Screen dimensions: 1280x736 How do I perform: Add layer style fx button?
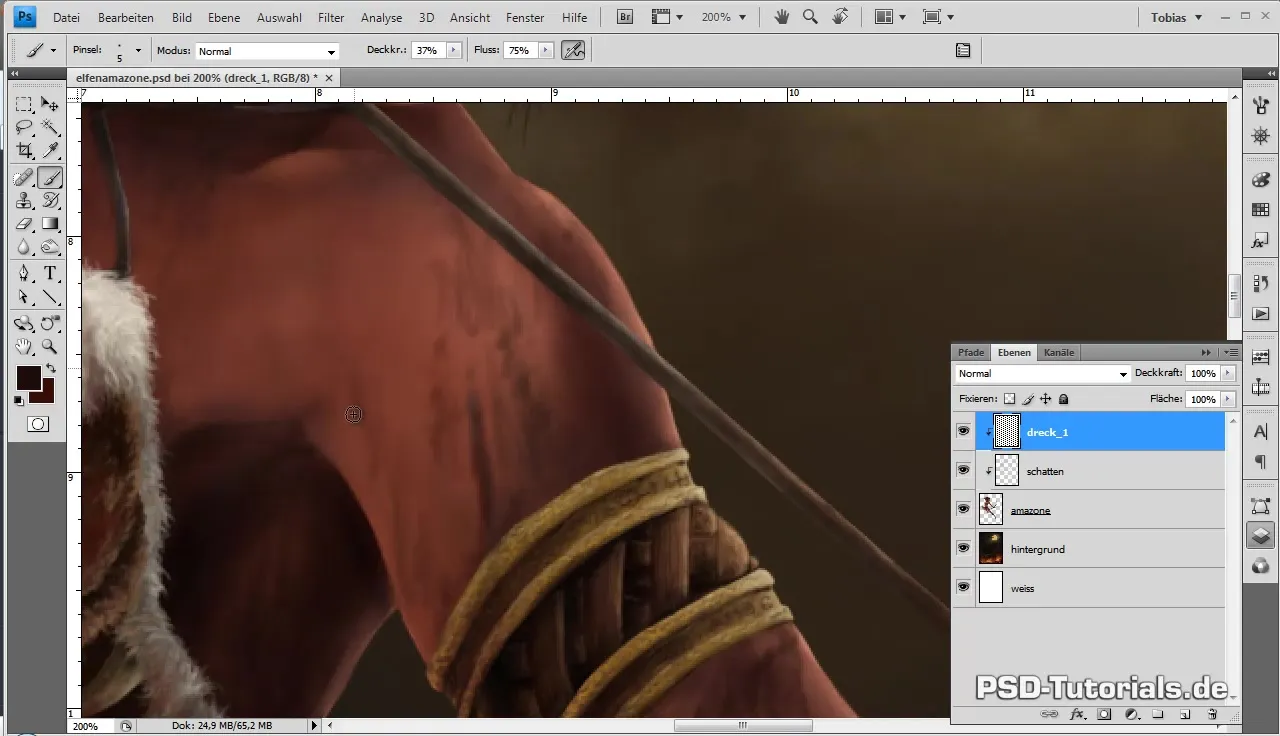point(1077,714)
